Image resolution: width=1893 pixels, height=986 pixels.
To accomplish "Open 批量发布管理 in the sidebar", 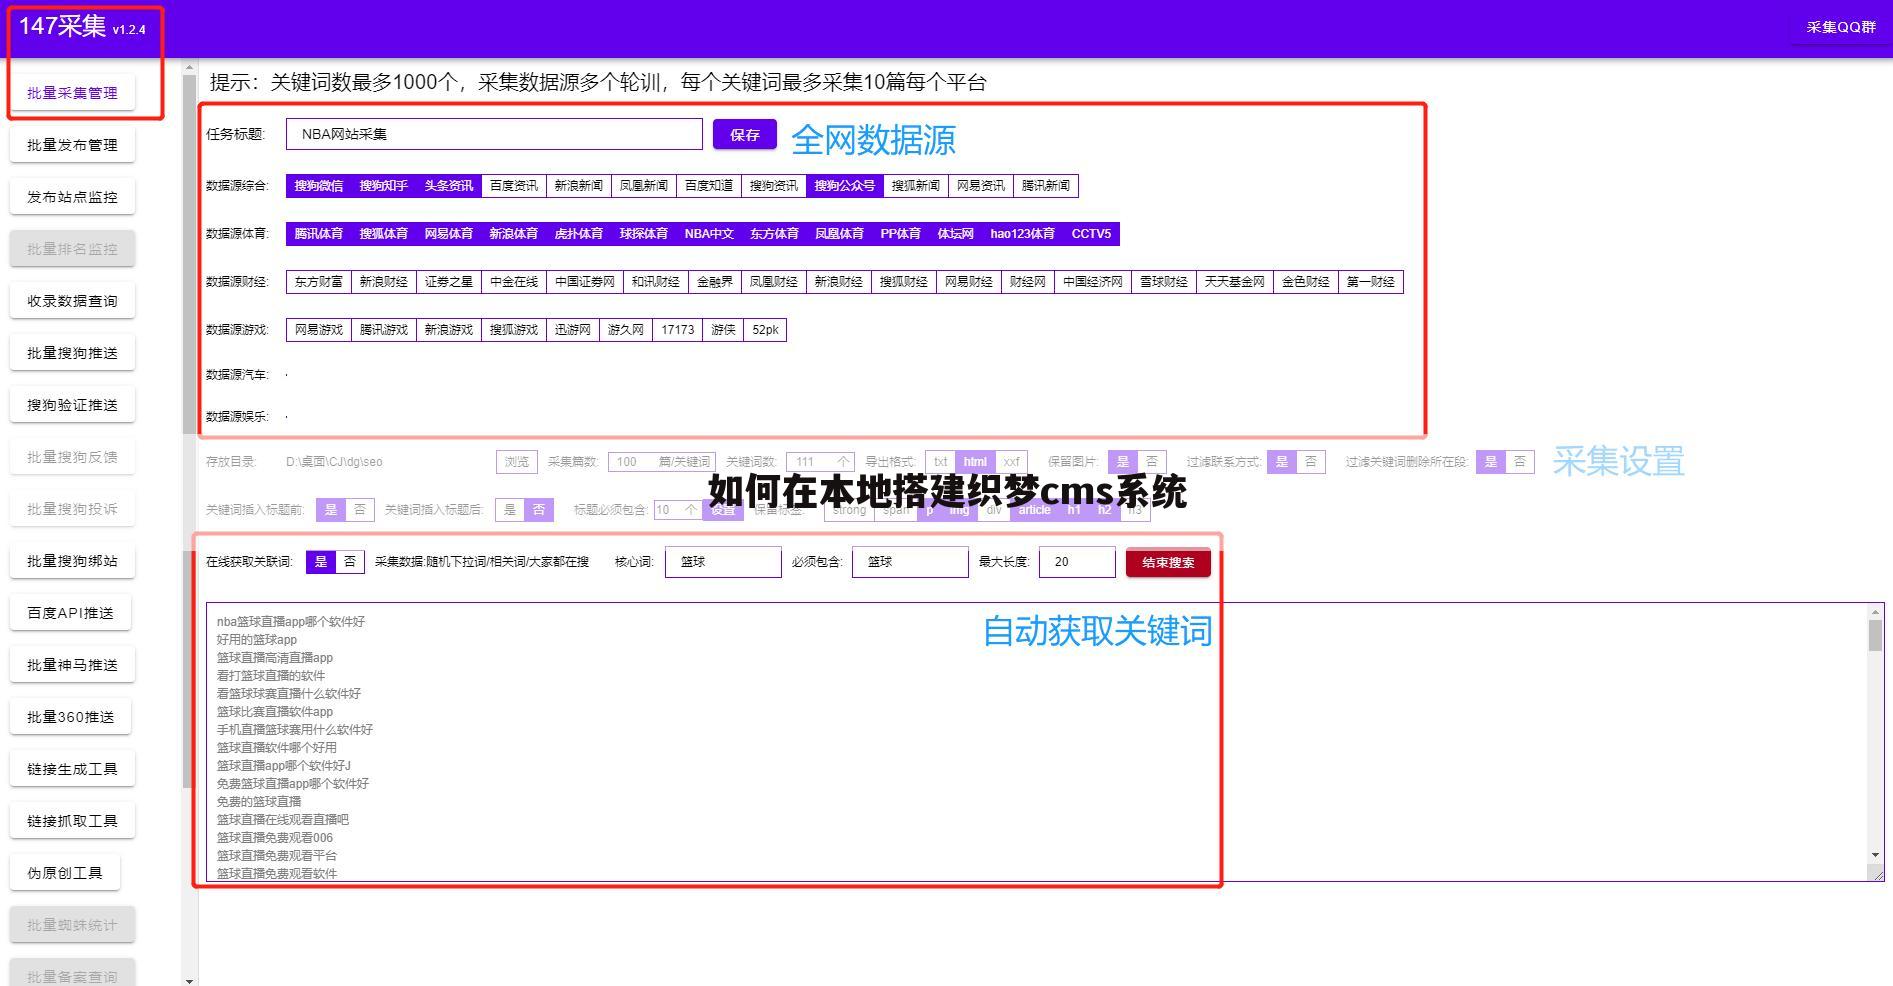I will [x=71, y=144].
